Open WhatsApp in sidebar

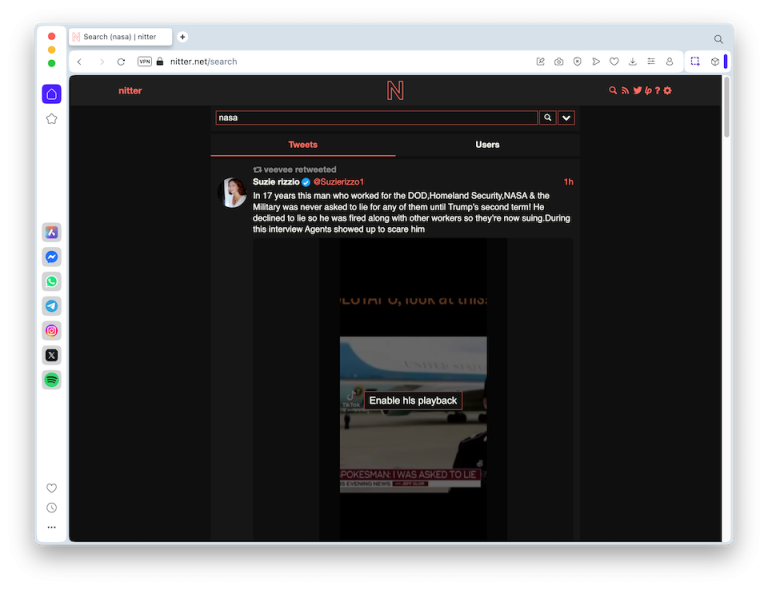(51, 282)
